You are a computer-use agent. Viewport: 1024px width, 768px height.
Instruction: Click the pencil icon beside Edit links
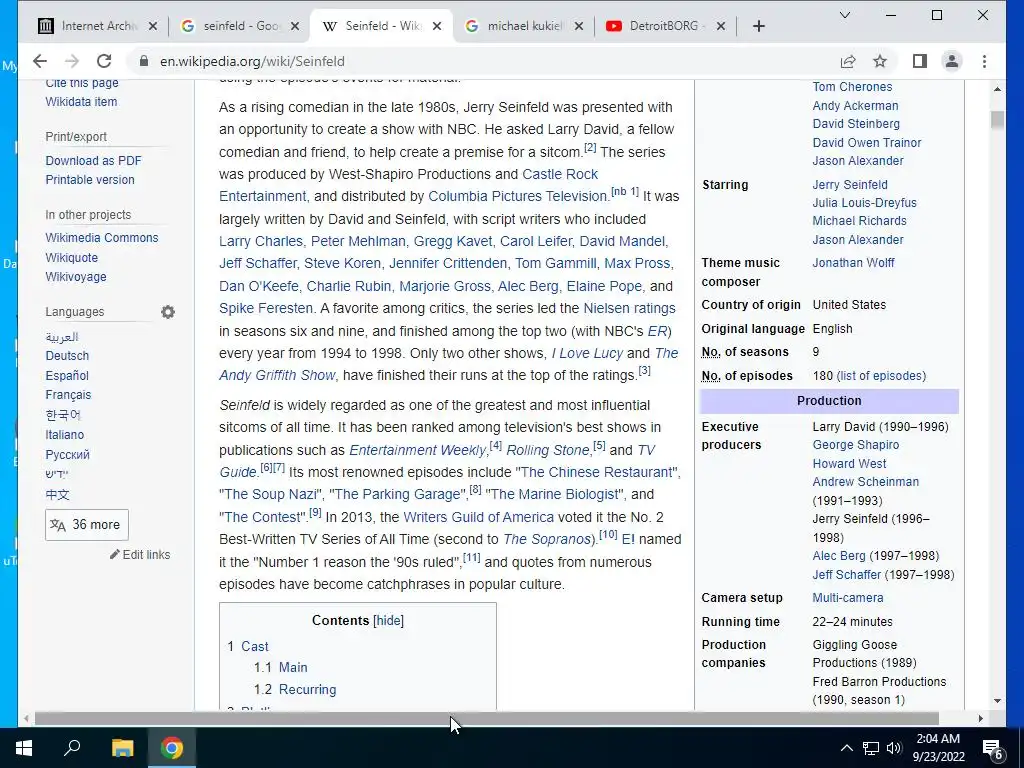point(115,554)
